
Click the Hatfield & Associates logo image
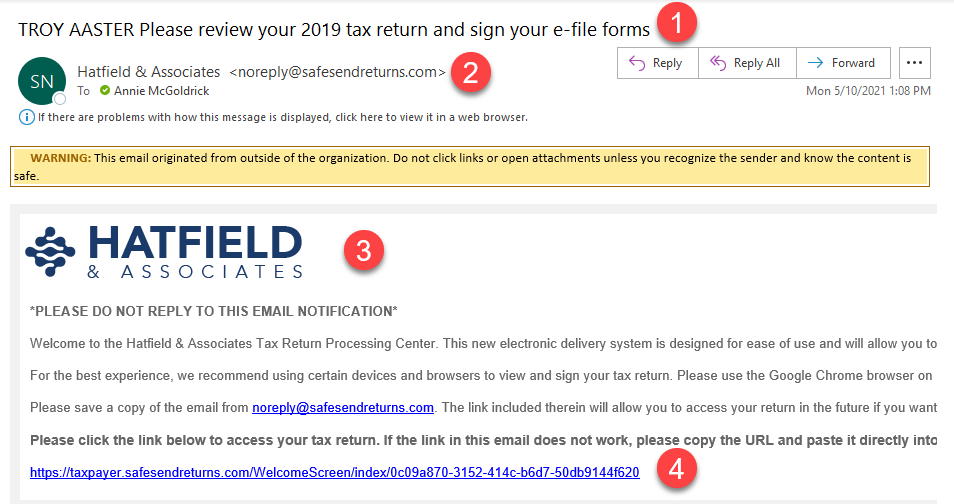[164, 251]
